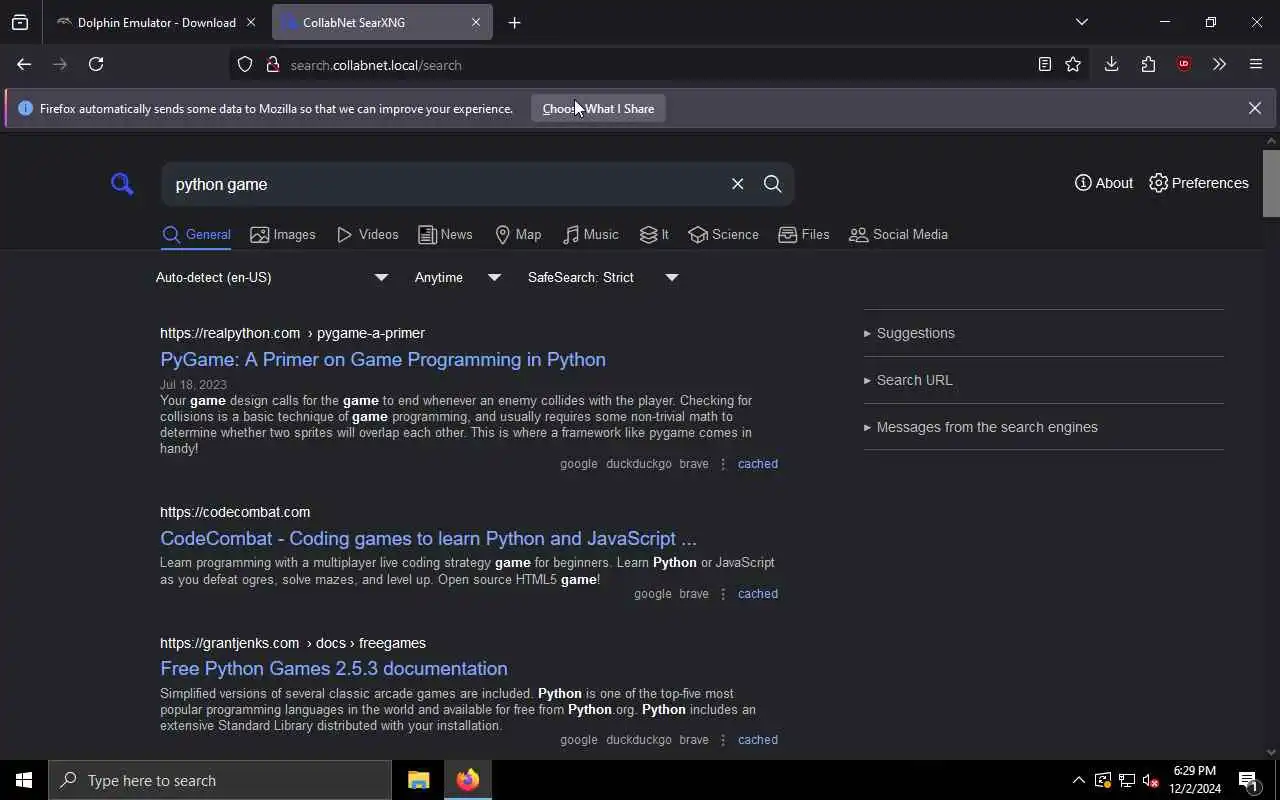Open more options dots for PyGame result
1280x800 pixels.
pyautogui.click(x=723, y=464)
